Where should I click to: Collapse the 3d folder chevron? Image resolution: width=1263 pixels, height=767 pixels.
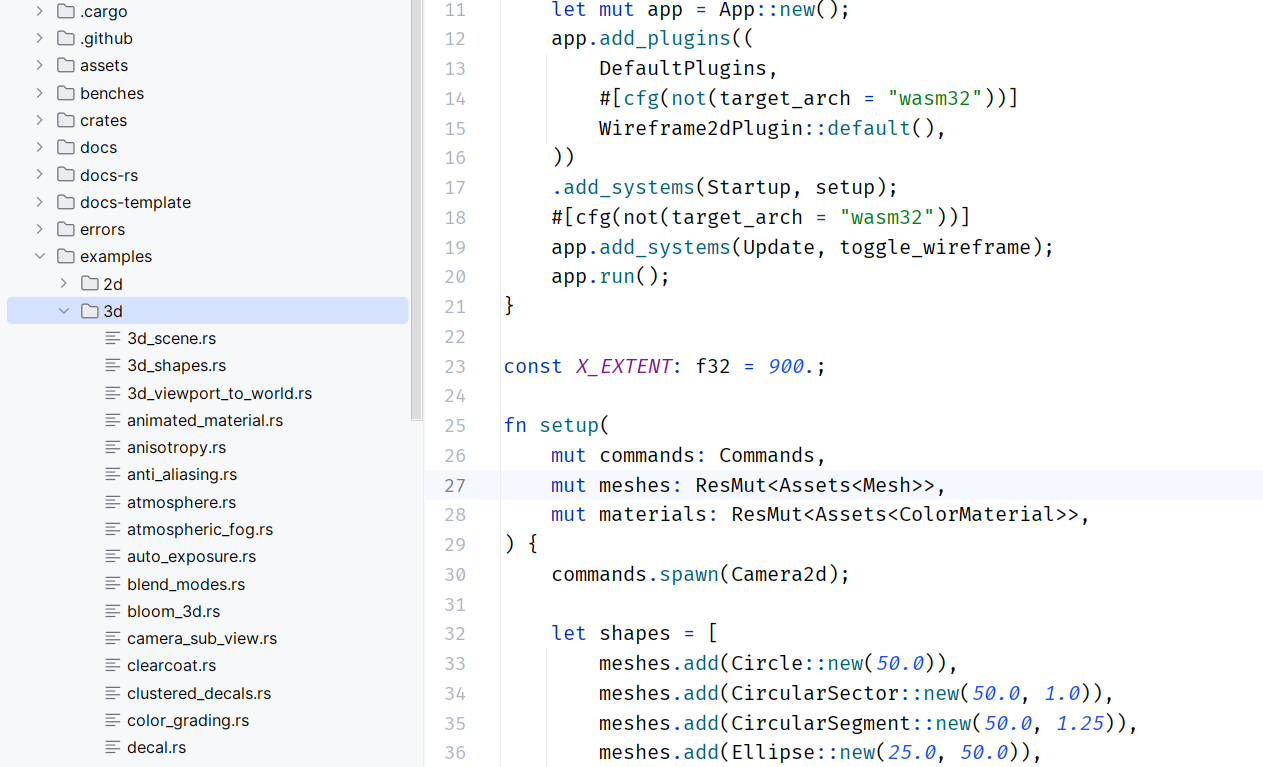click(64, 311)
